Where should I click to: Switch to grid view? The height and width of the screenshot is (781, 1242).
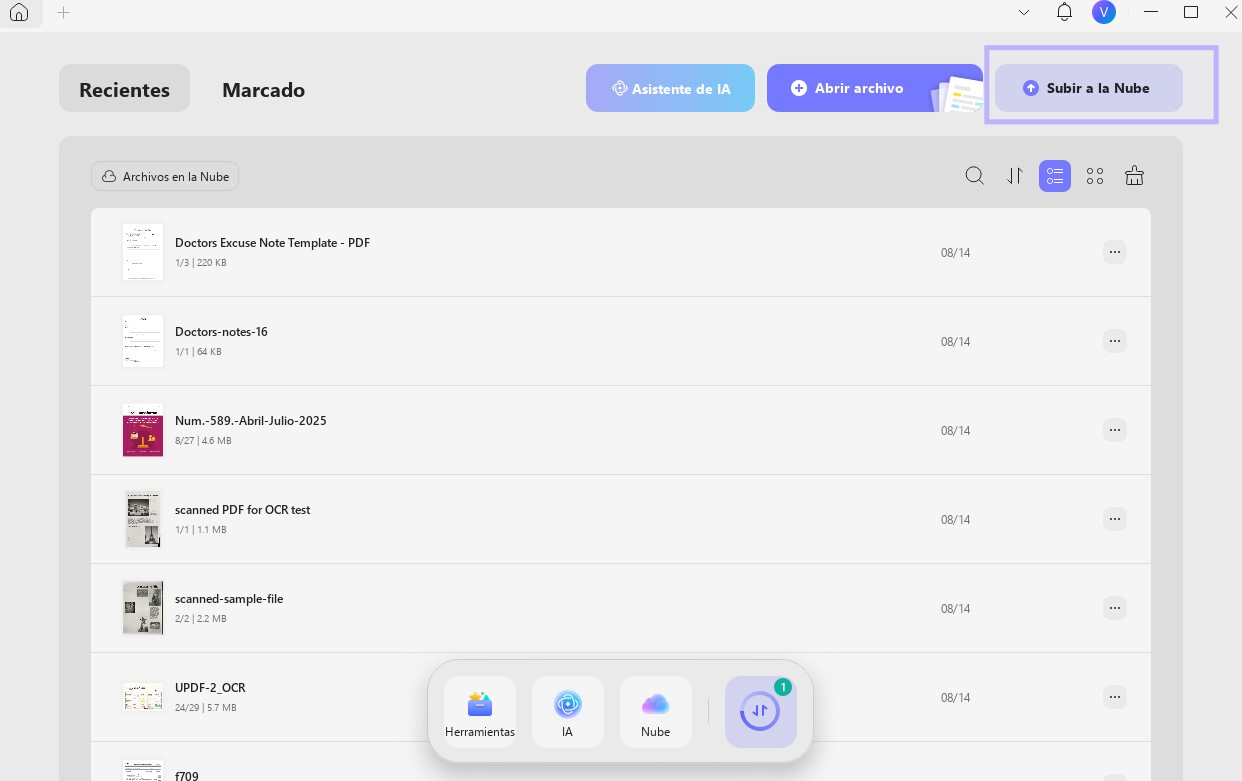[1095, 176]
